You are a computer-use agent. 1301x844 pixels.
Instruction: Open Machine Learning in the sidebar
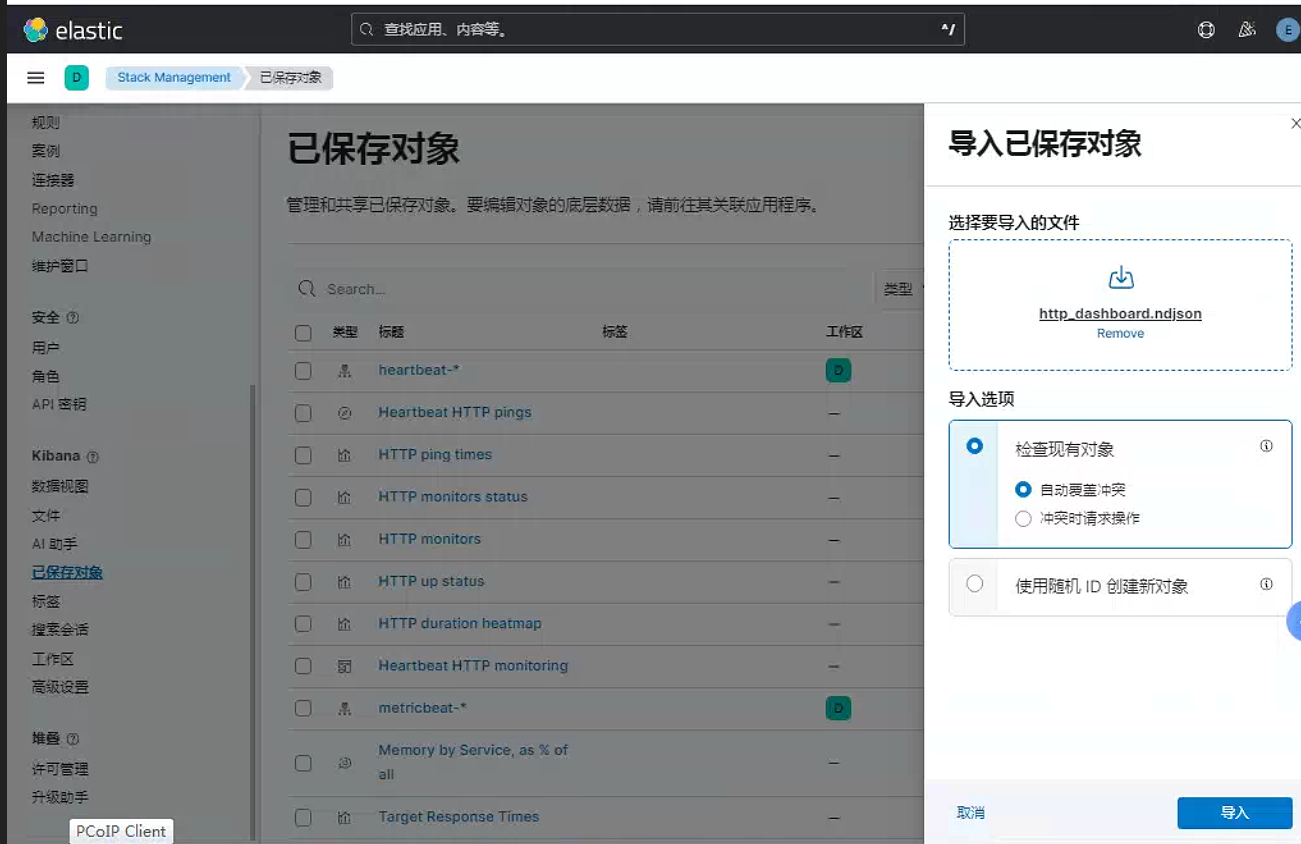(x=91, y=237)
